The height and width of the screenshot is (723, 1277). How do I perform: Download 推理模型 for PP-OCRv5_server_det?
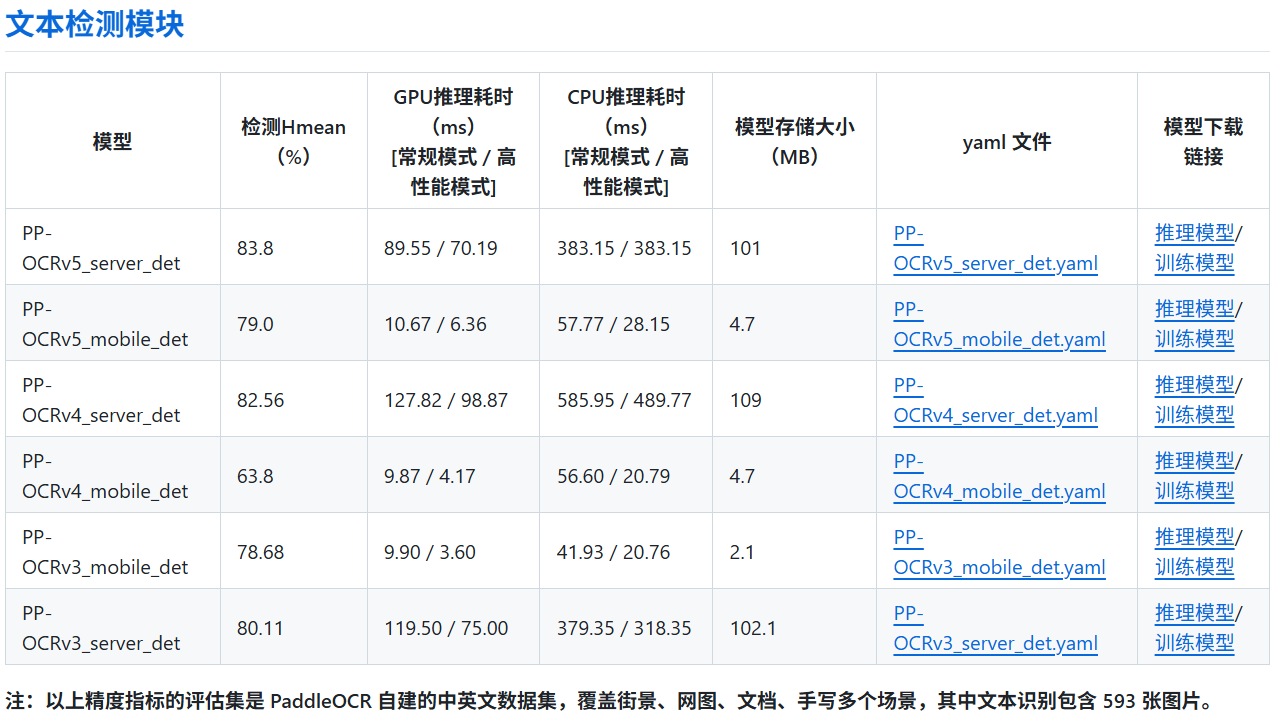tap(1194, 233)
